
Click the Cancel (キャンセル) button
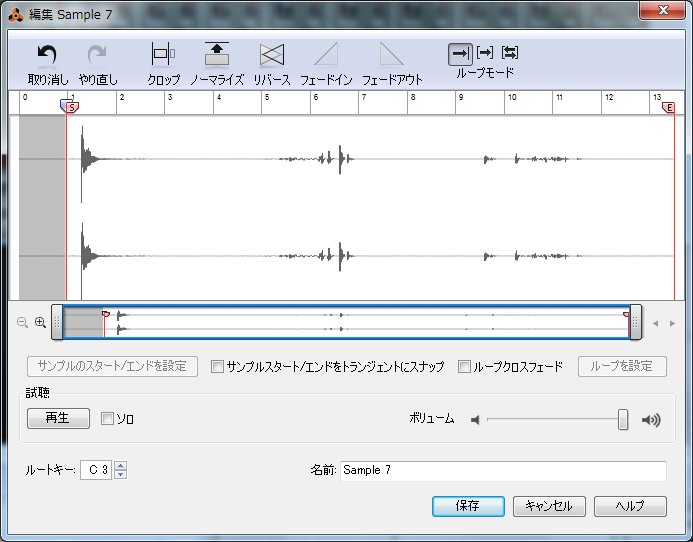(549, 506)
